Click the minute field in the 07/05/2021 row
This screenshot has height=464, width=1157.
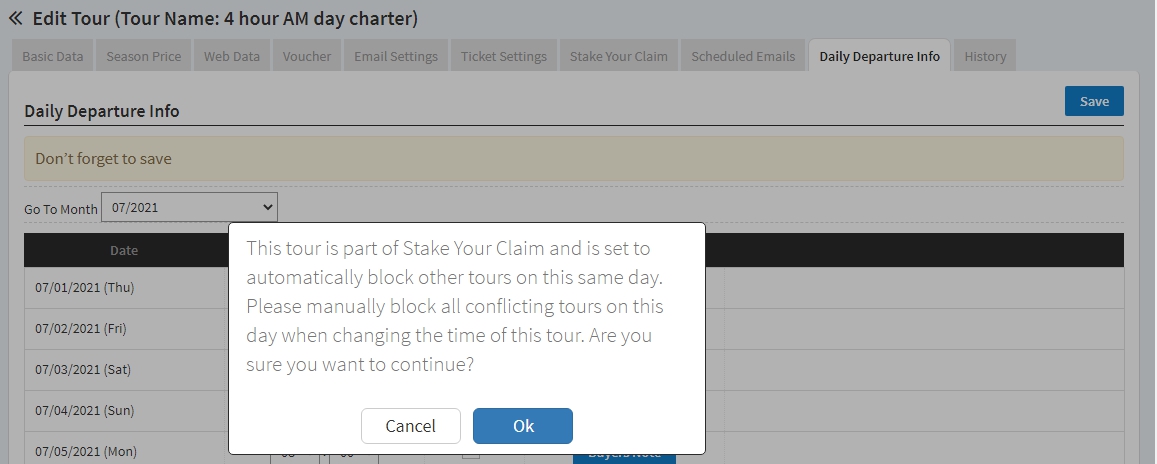click(353, 458)
